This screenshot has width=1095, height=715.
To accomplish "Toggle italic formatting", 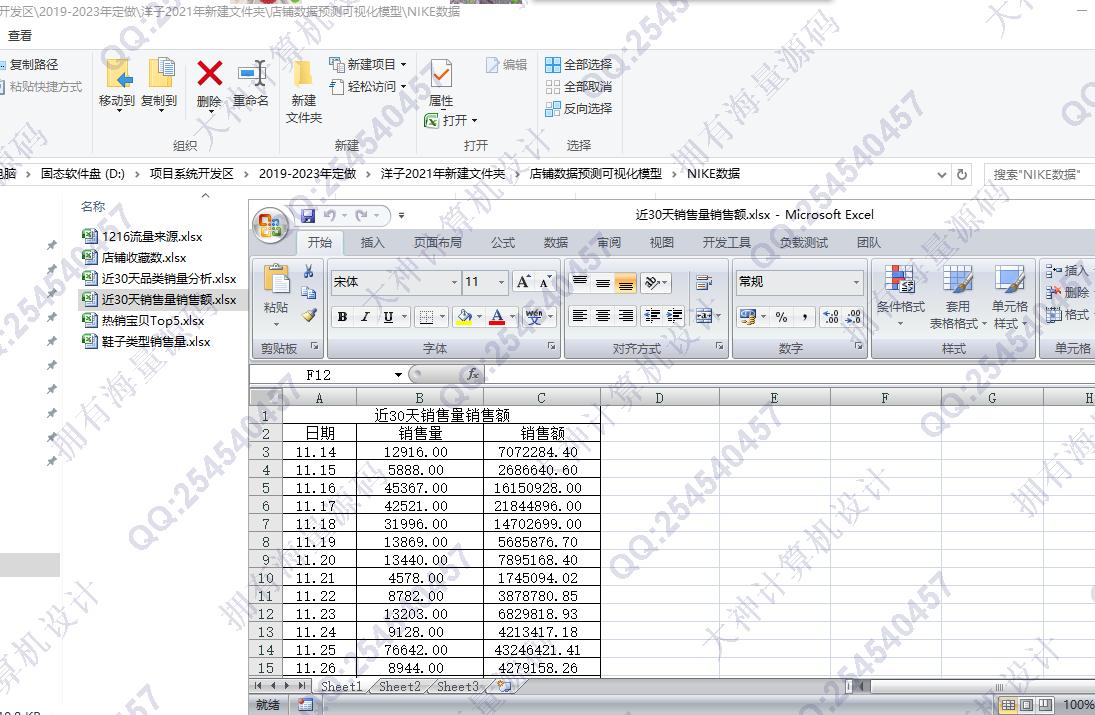I will coord(365,317).
